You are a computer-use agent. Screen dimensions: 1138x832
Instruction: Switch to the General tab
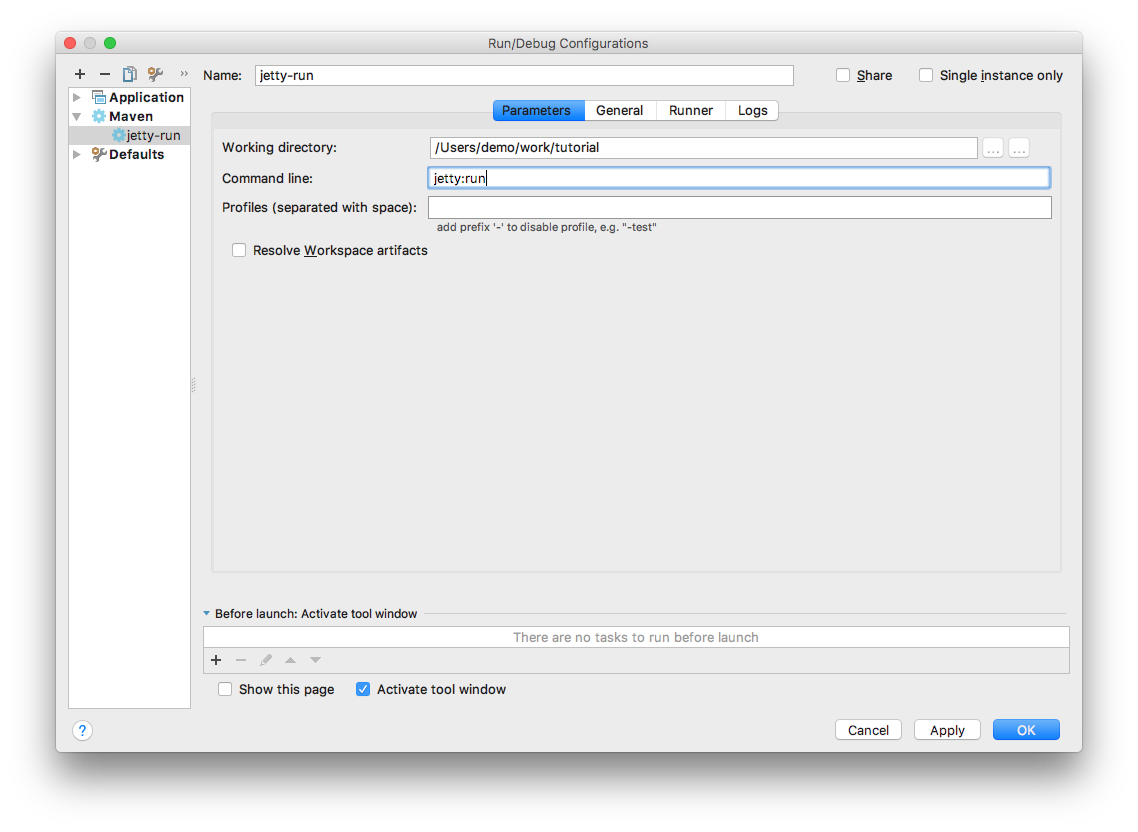619,111
